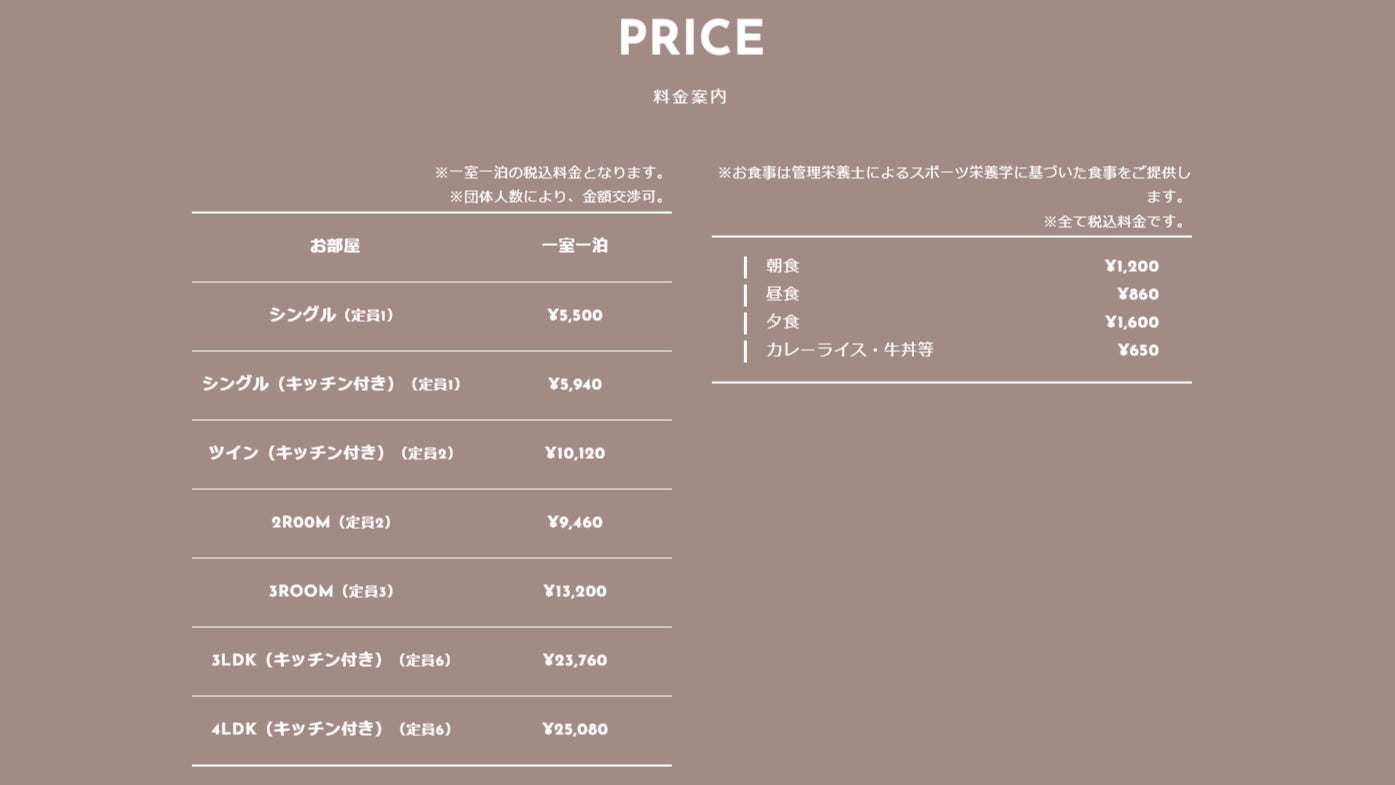Select ツイン（キッチン付き） room name
Viewport: 1395px width, 785px height.
pyautogui.click(x=331, y=453)
